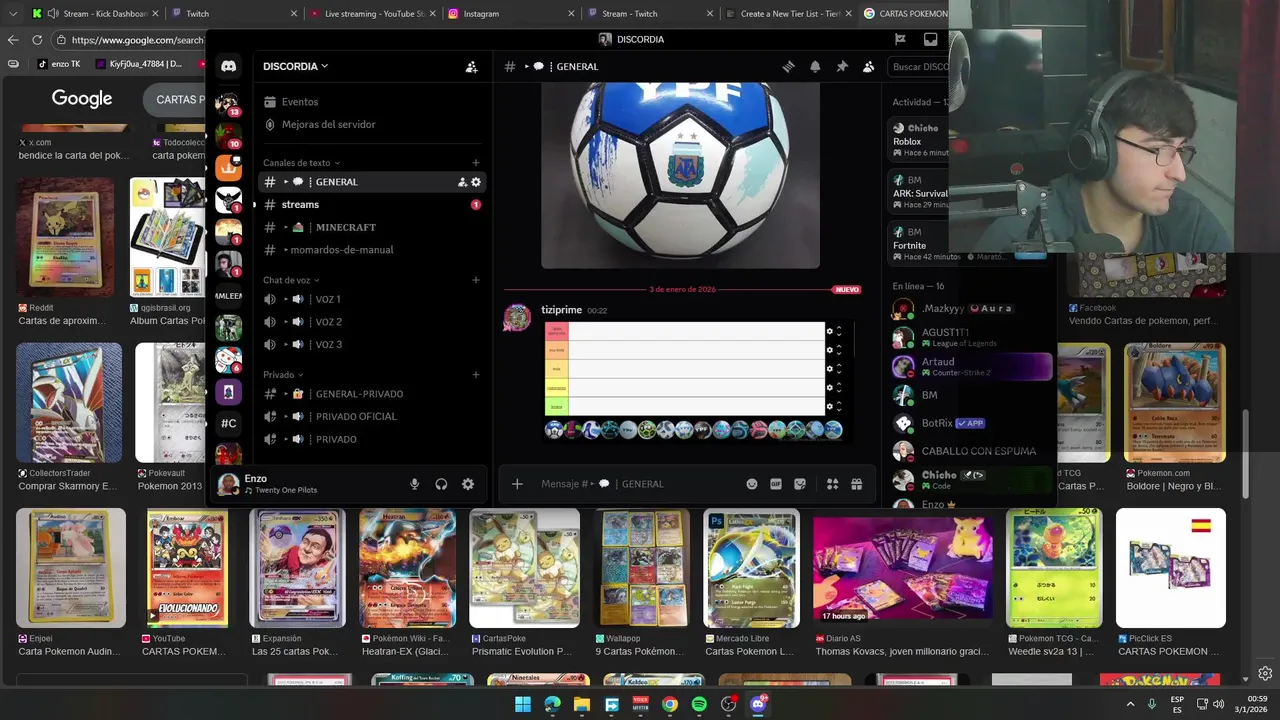
Task: Collapse Canales de texto category
Action: tap(301, 162)
